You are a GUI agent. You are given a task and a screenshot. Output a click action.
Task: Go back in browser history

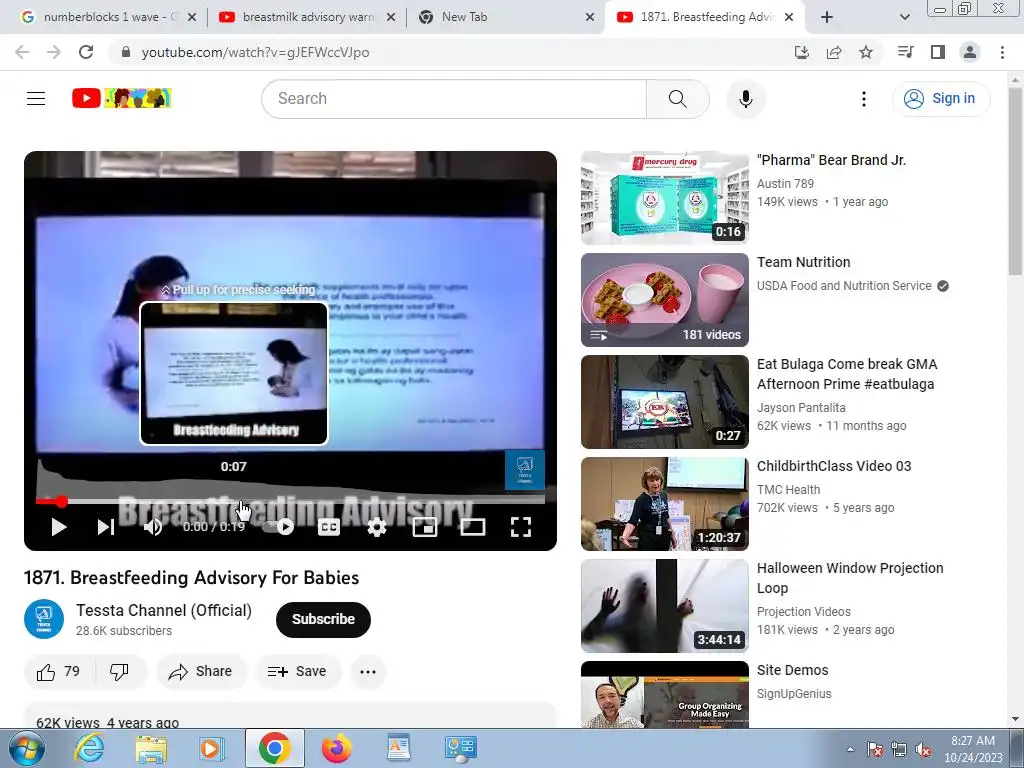(x=22, y=52)
